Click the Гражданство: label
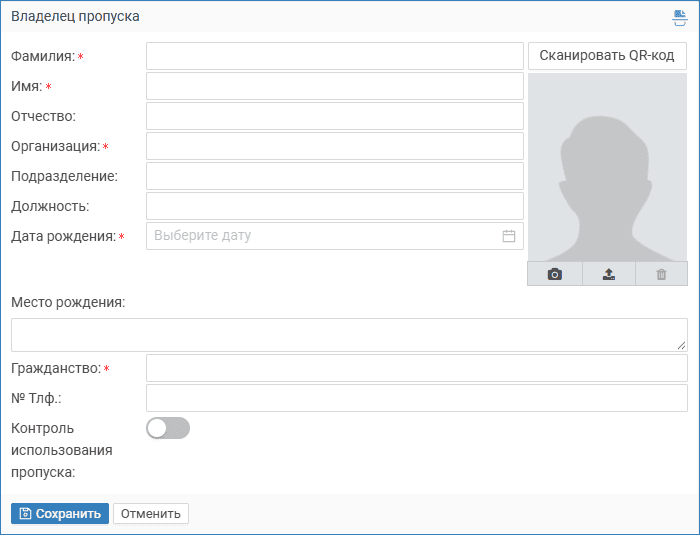 point(56,368)
